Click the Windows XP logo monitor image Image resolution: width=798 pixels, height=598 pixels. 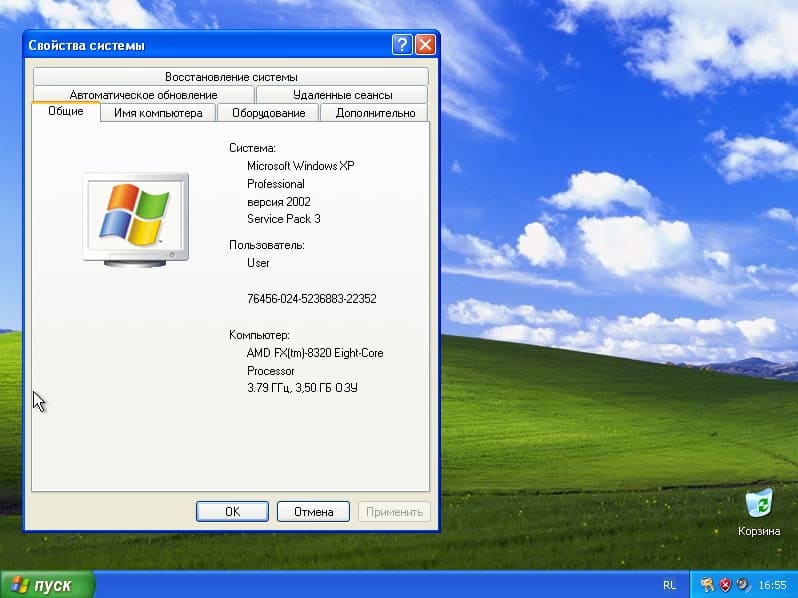pyautogui.click(x=134, y=218)
